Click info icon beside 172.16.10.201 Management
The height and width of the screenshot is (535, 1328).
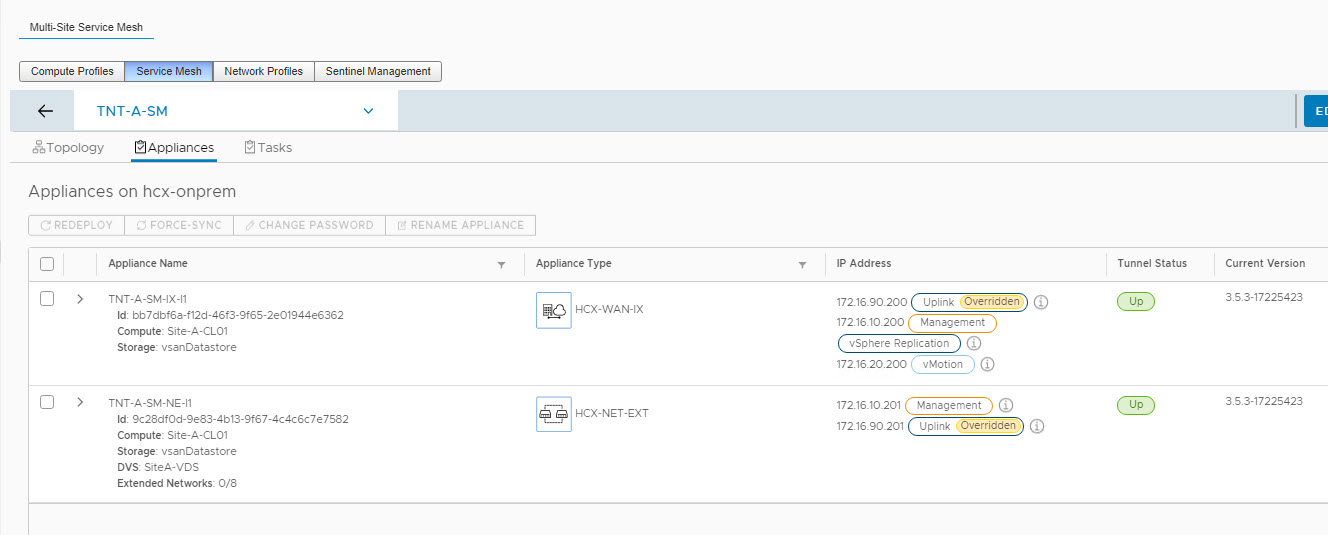[x=1006, y=406]
